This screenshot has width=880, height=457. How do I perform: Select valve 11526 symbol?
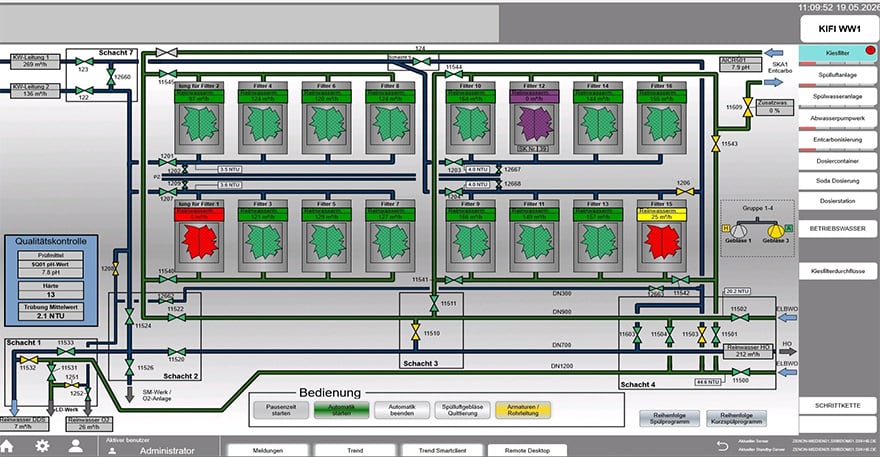[x=129, y=367]
